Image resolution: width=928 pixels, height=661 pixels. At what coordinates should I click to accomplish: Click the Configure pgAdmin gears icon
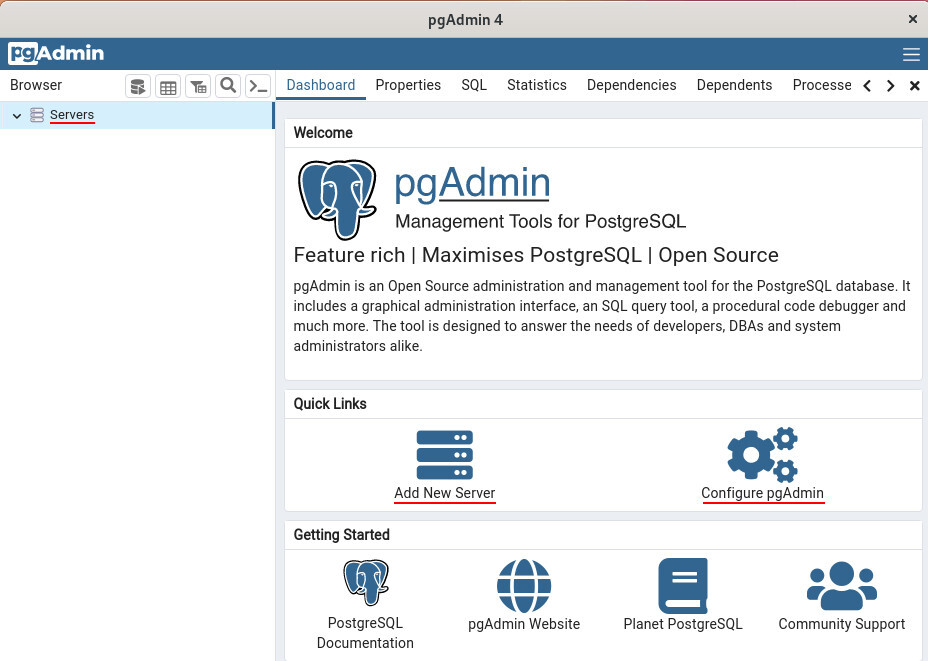click(762, 453)
